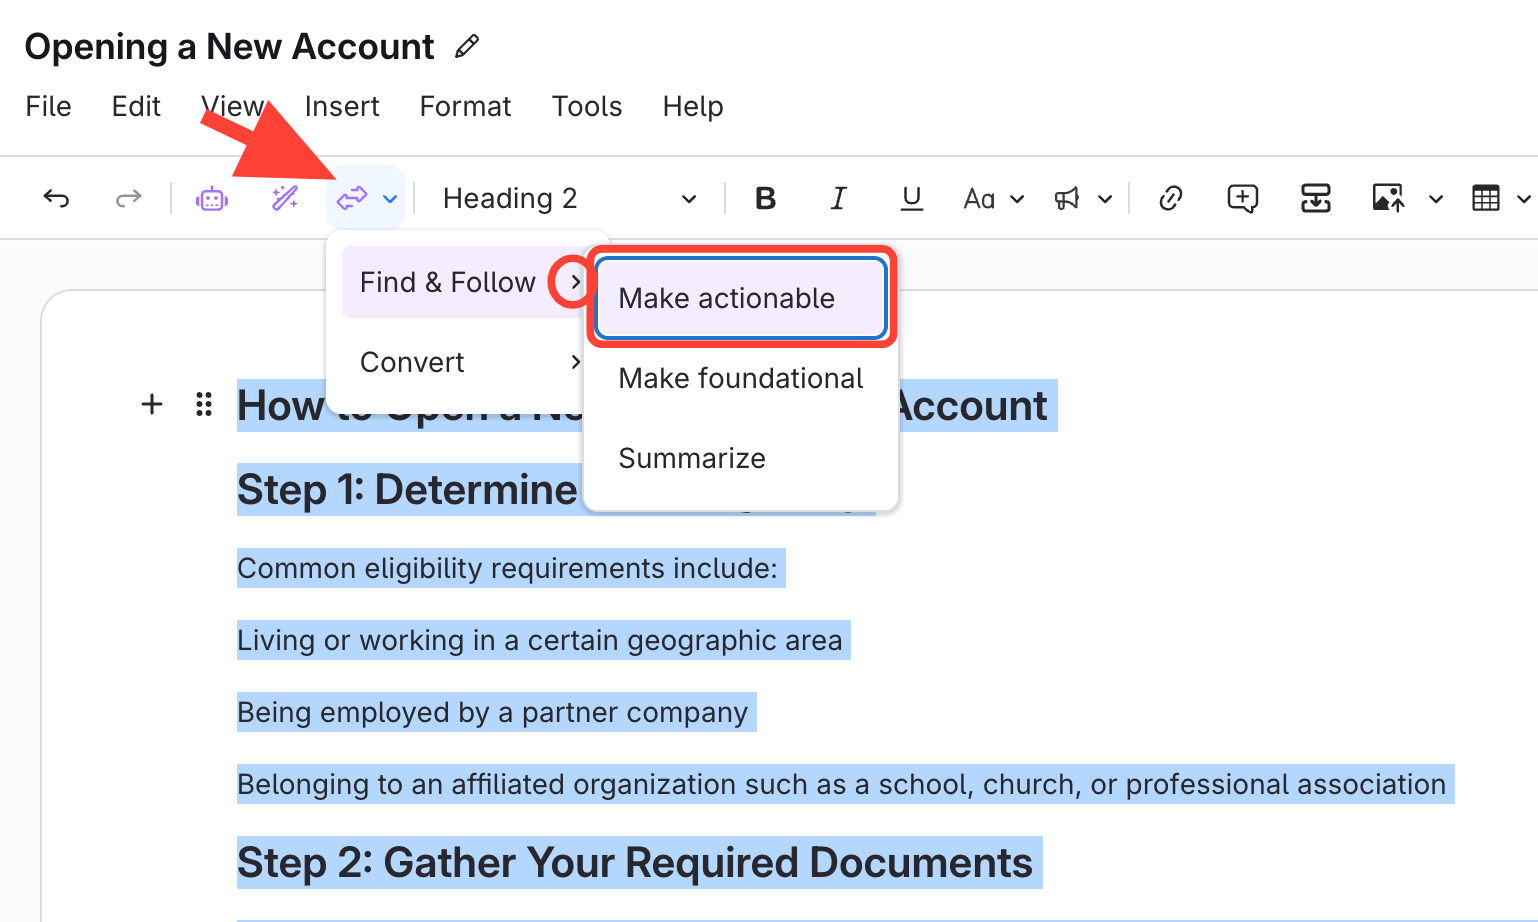Expand the Convert submenu

point(468,362)
